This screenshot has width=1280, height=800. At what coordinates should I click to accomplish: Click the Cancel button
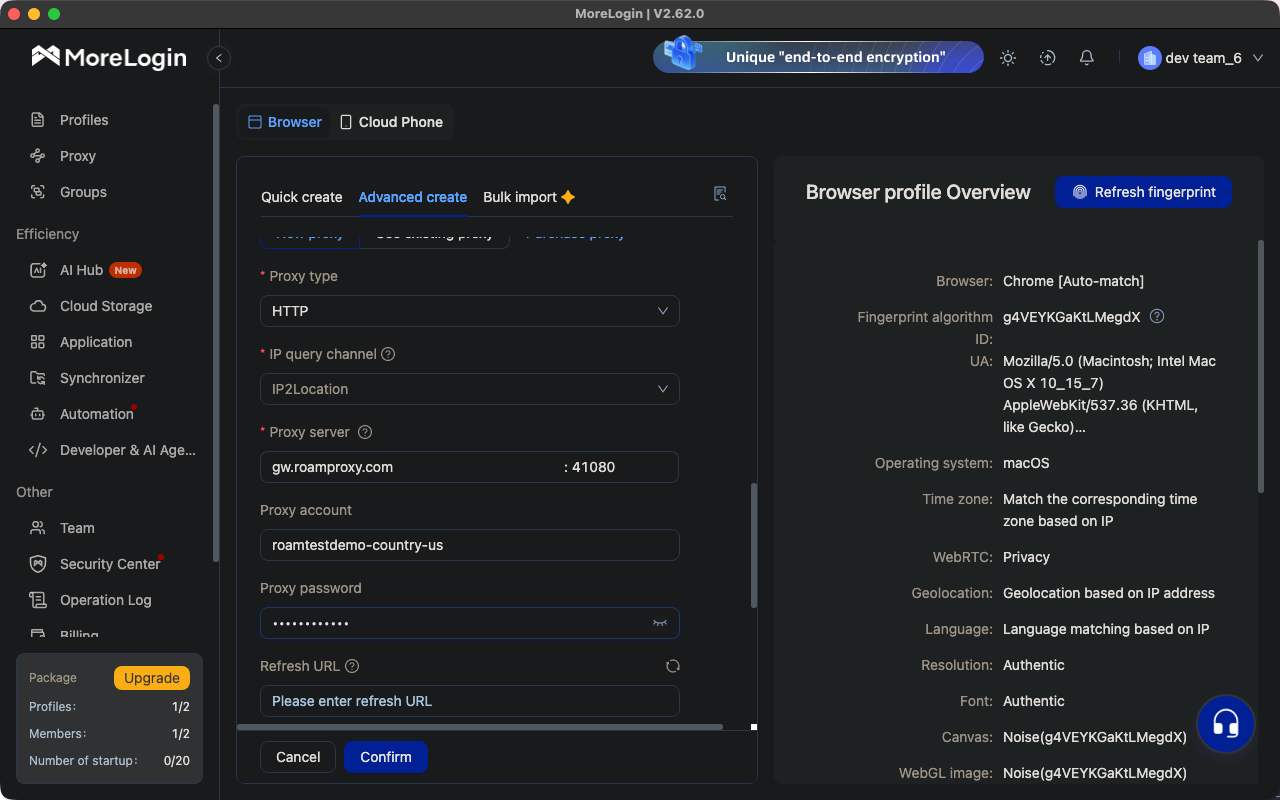coord(298,757)
